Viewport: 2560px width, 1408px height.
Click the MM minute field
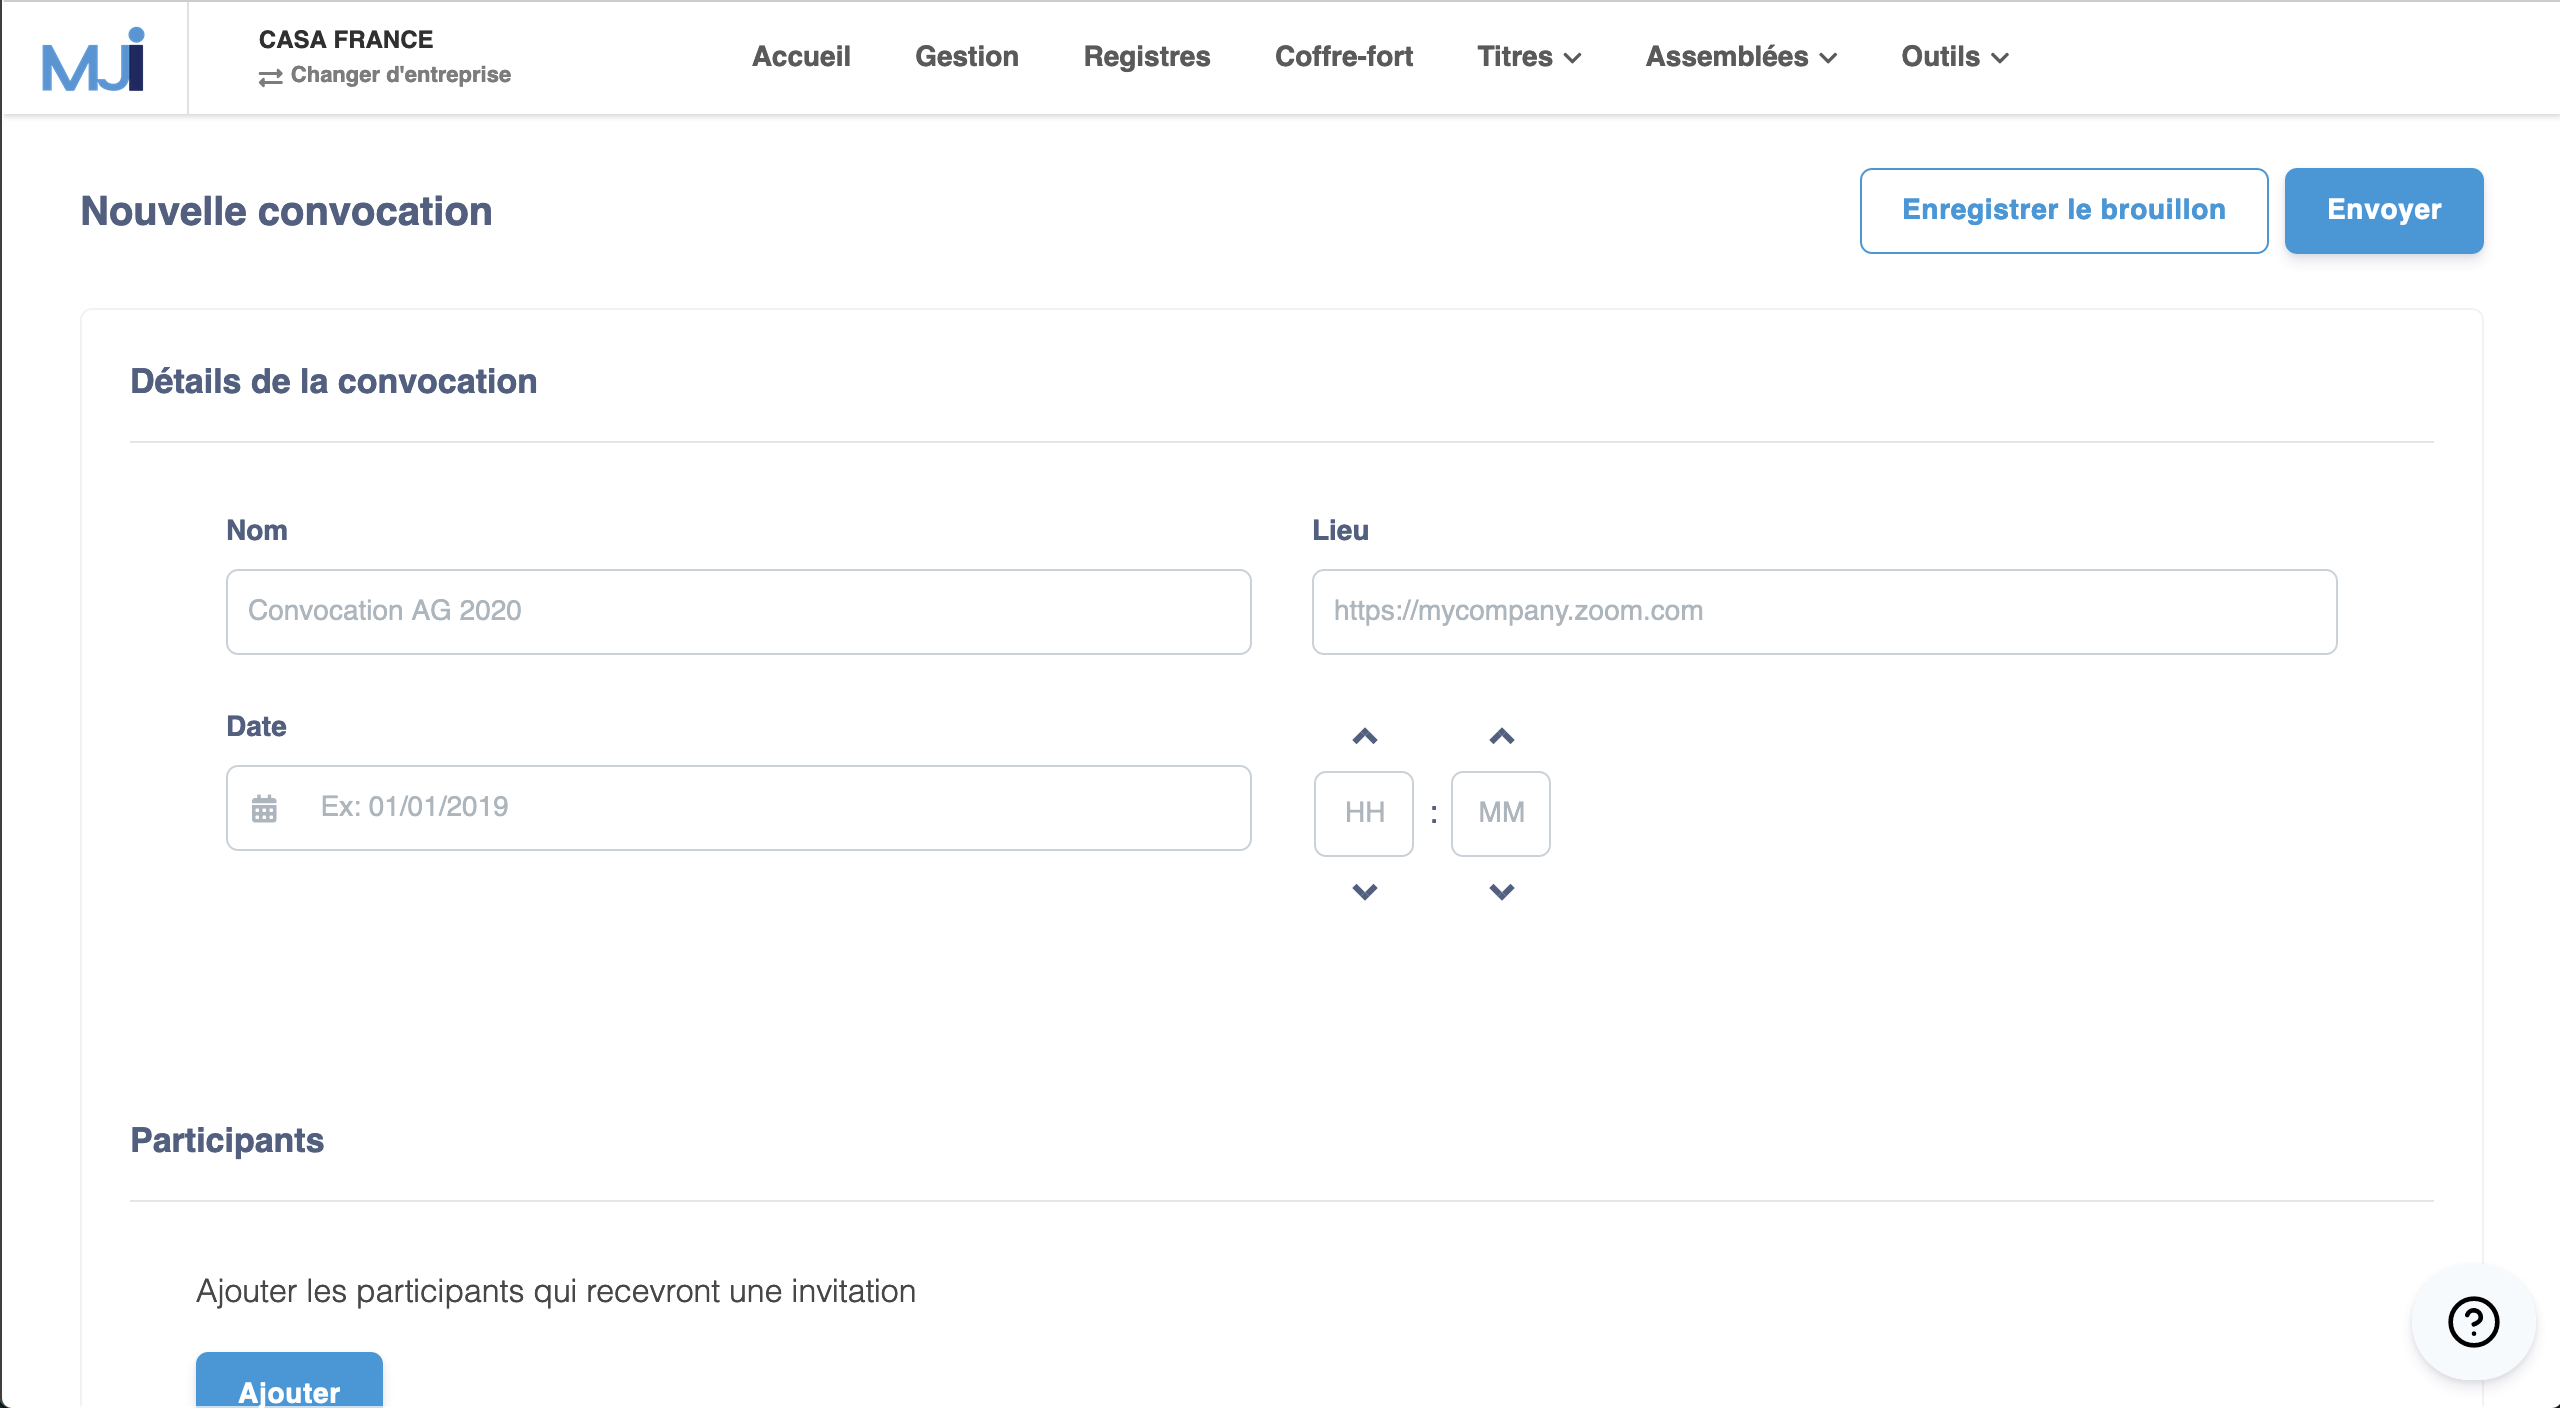tap(1501, 814)
